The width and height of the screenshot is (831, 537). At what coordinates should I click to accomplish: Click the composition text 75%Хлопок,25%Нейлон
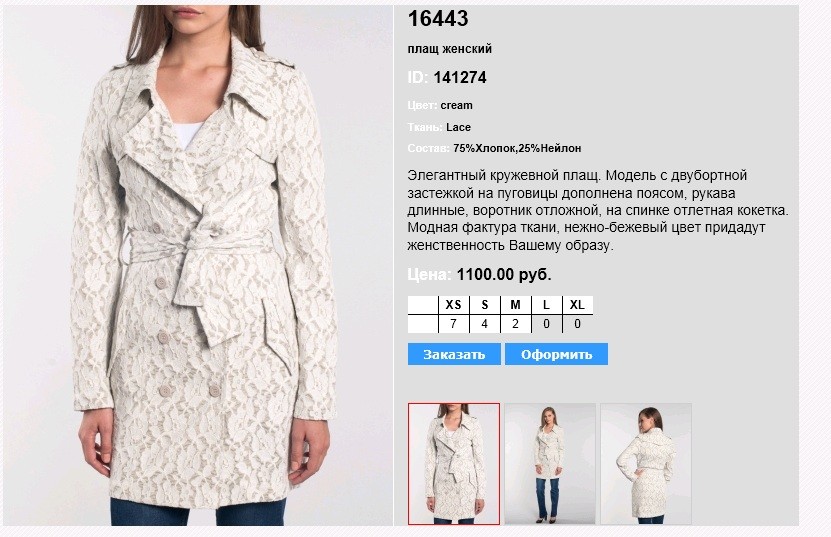517,148
